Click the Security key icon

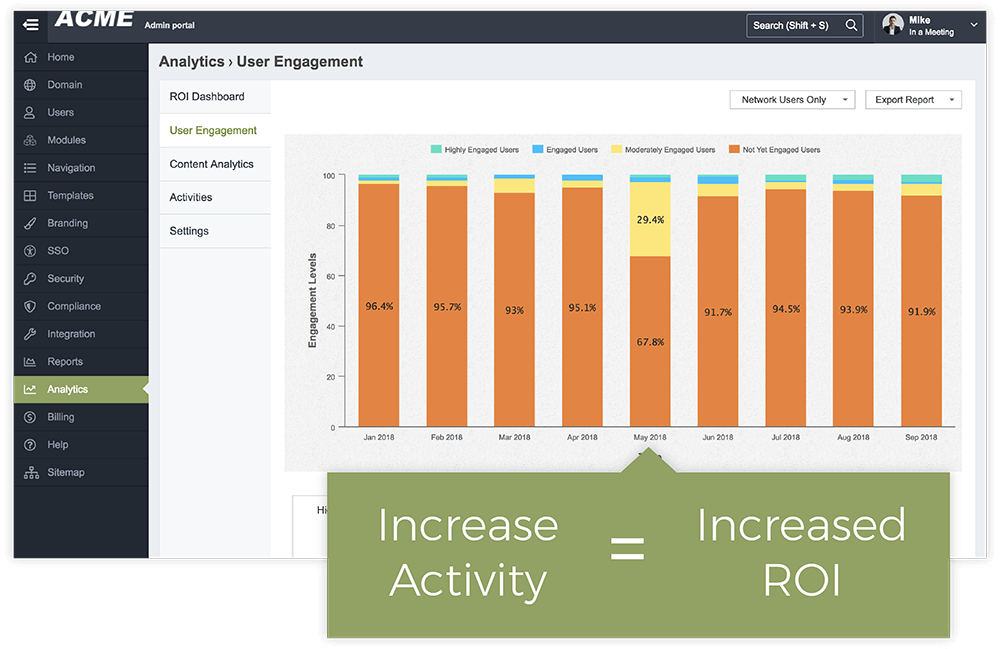pyautogui.click(x=30, y=279)
